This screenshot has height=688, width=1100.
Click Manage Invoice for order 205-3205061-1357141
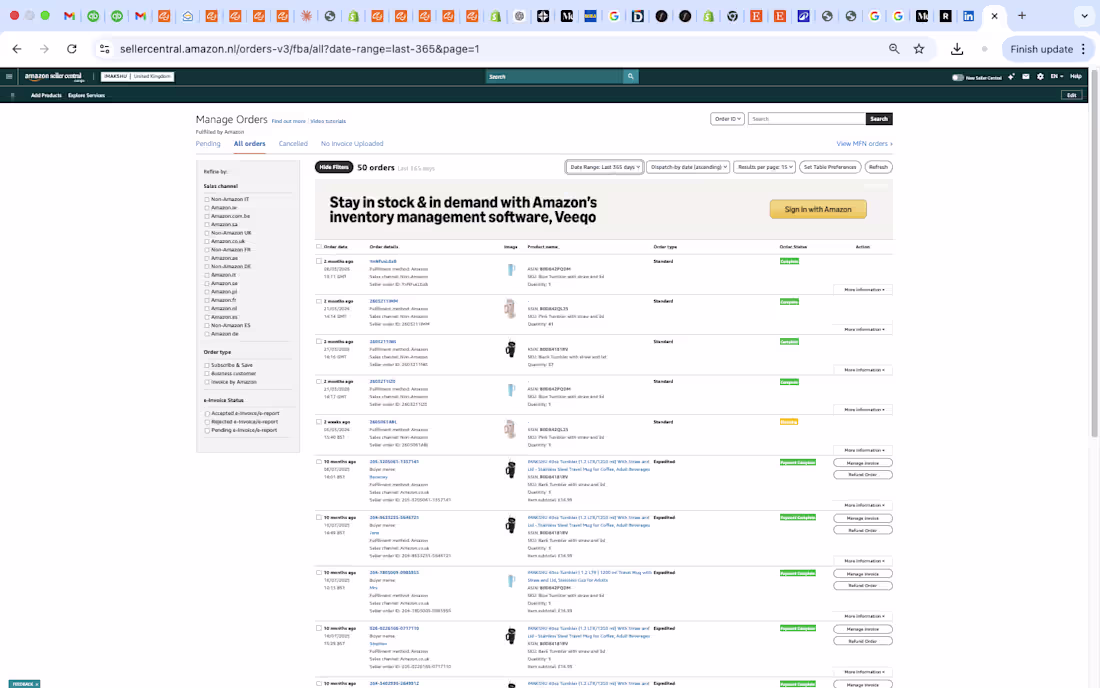coord(862,463)
